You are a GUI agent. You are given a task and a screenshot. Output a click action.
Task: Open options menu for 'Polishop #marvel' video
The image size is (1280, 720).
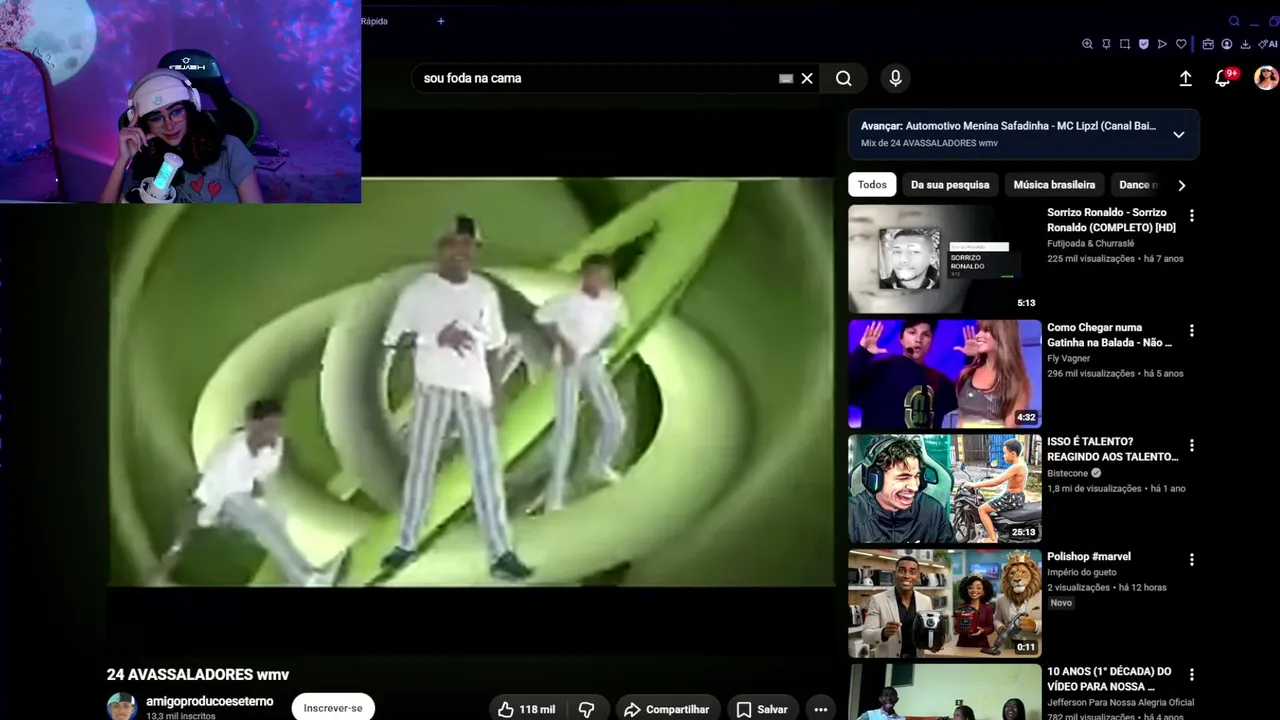point(1191,560)
